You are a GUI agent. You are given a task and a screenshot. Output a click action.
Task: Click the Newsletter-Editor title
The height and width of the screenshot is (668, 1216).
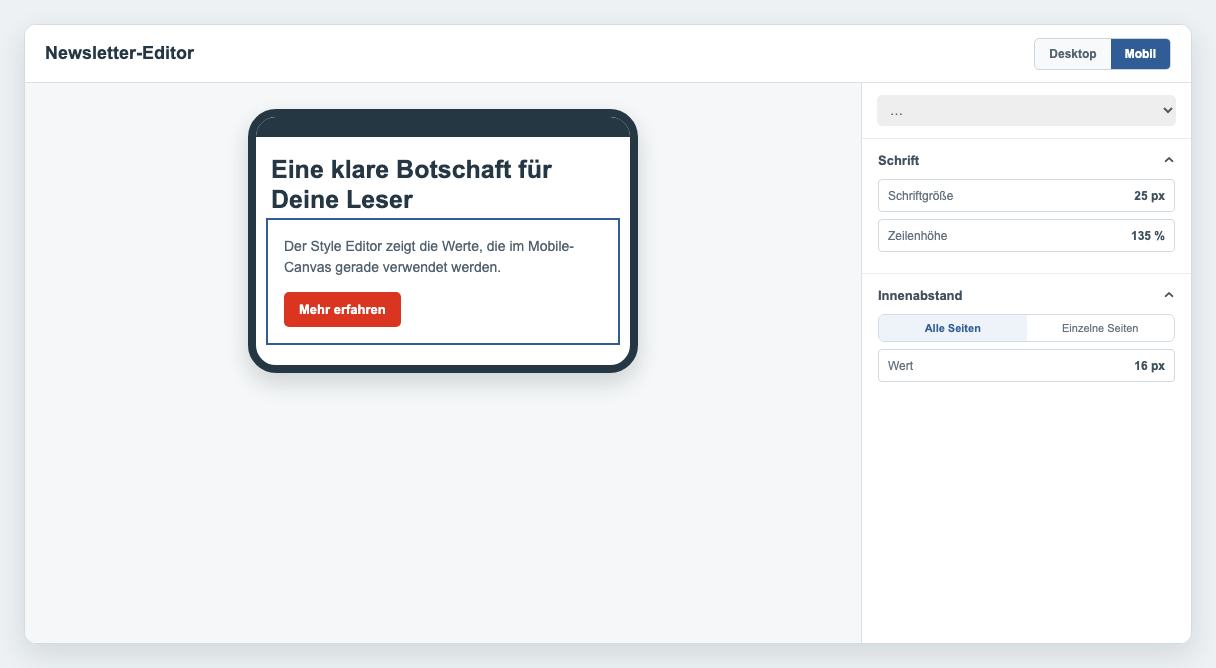(120, 53)
